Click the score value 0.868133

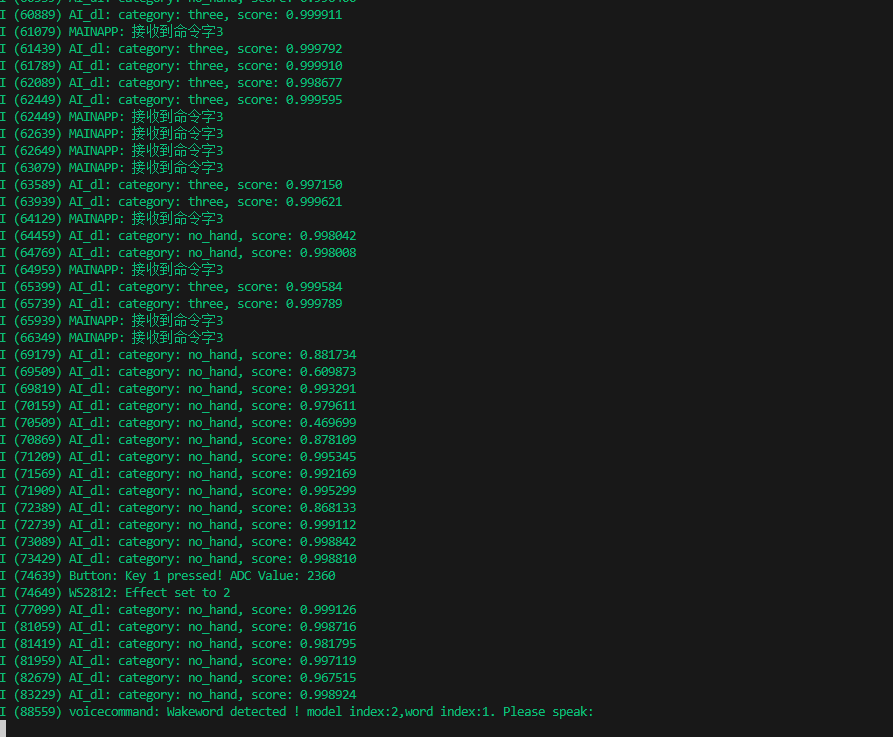point(328,508)
